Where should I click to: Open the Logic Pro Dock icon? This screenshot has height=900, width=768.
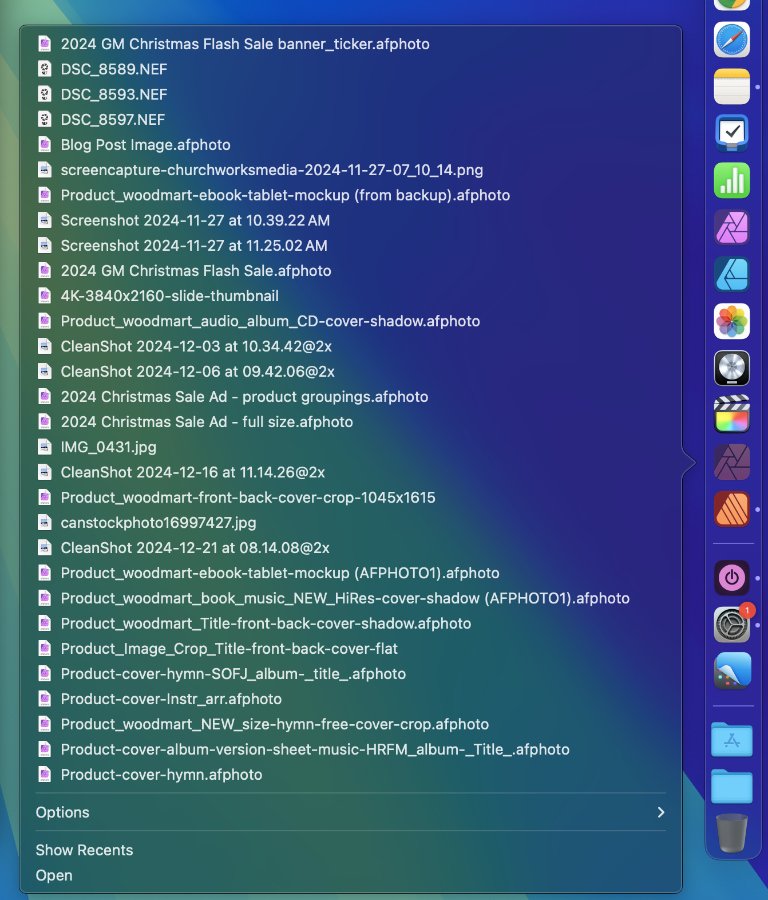[x=732, y=368]
